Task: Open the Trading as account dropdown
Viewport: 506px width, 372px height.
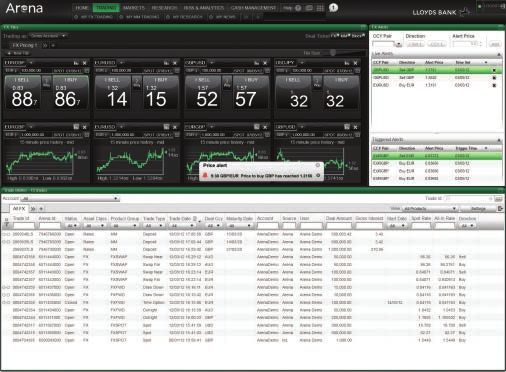Action: tap(48, 35)
